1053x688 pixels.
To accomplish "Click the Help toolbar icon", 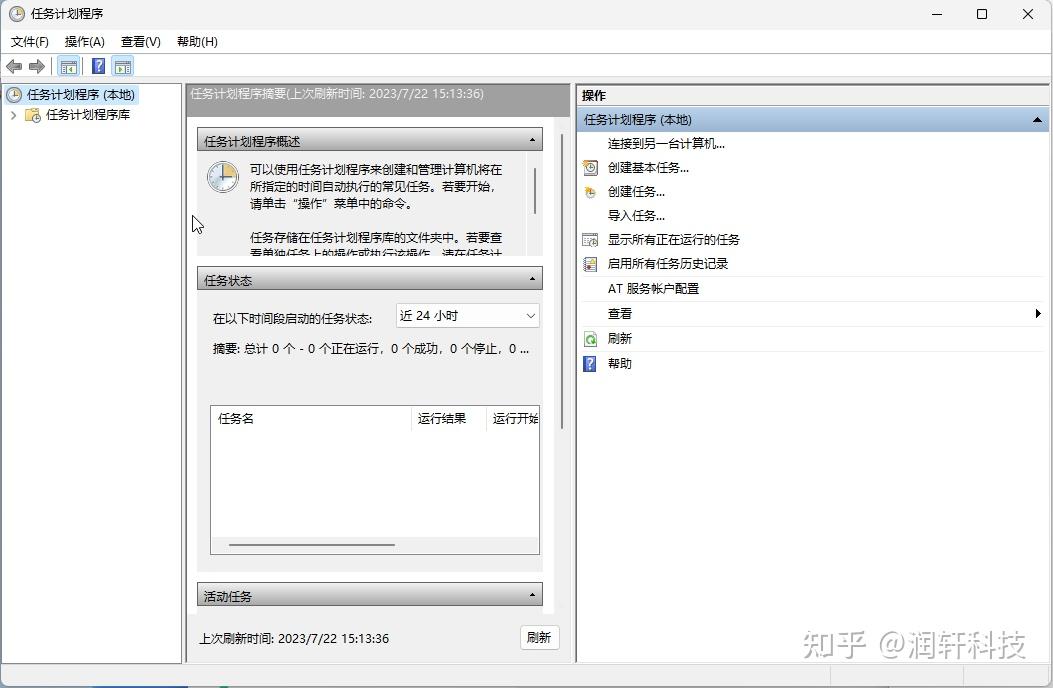I will tap(97, 66).
